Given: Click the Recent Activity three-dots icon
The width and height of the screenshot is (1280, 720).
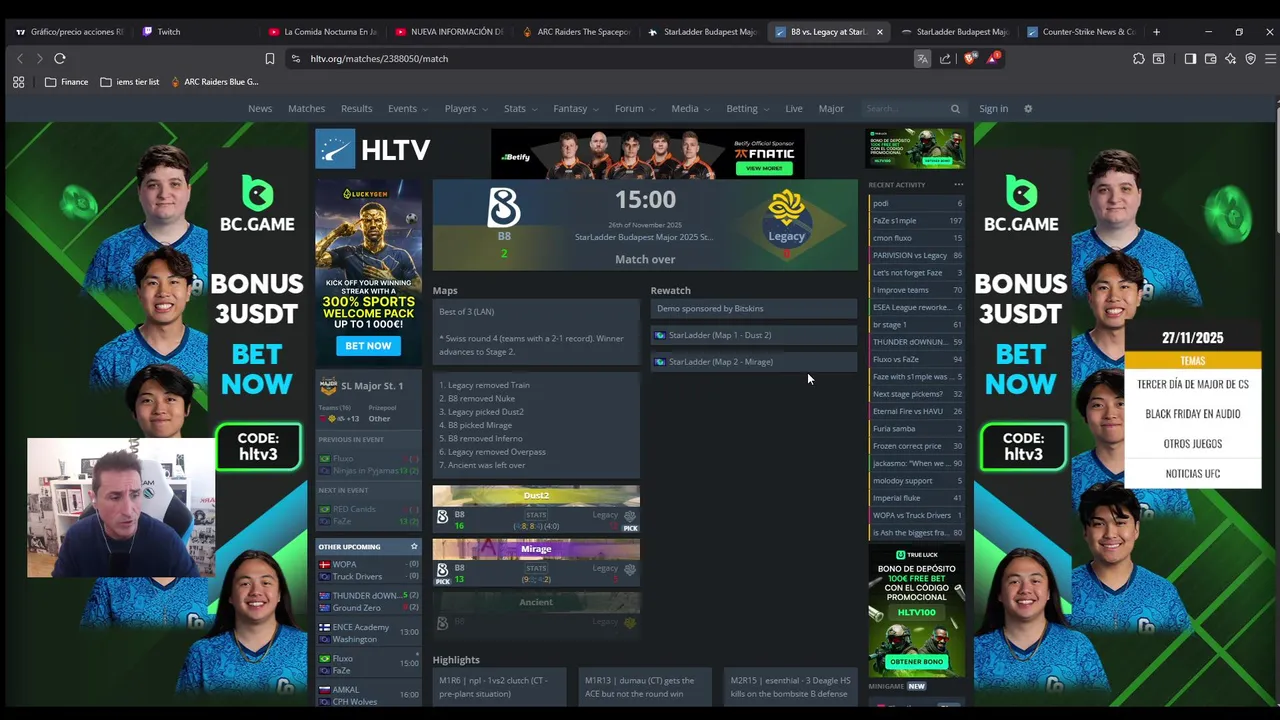Looking at the screenshot, I should click(x=958, y=185).
